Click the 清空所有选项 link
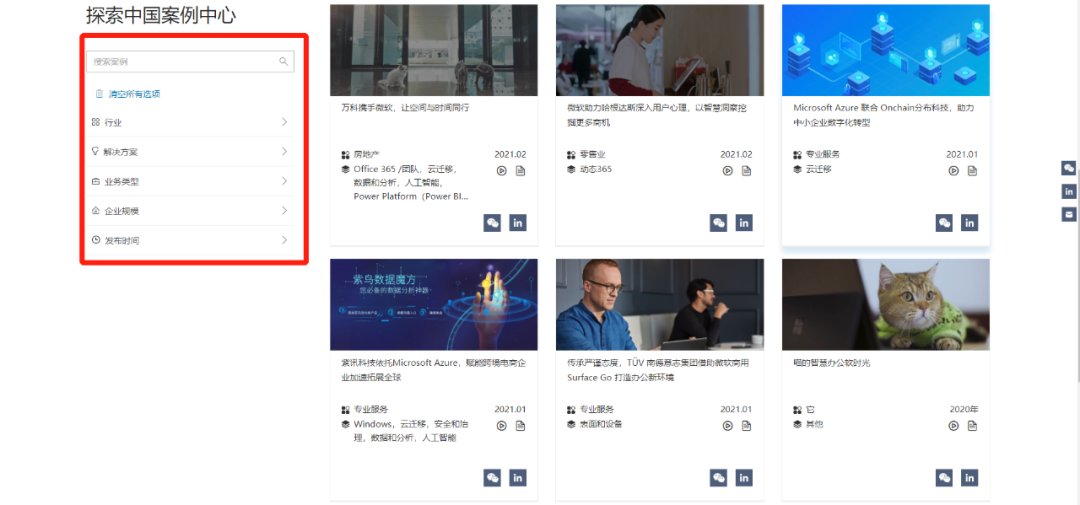Viewport: 1080px width, 505px height. [x=134, y=94]
